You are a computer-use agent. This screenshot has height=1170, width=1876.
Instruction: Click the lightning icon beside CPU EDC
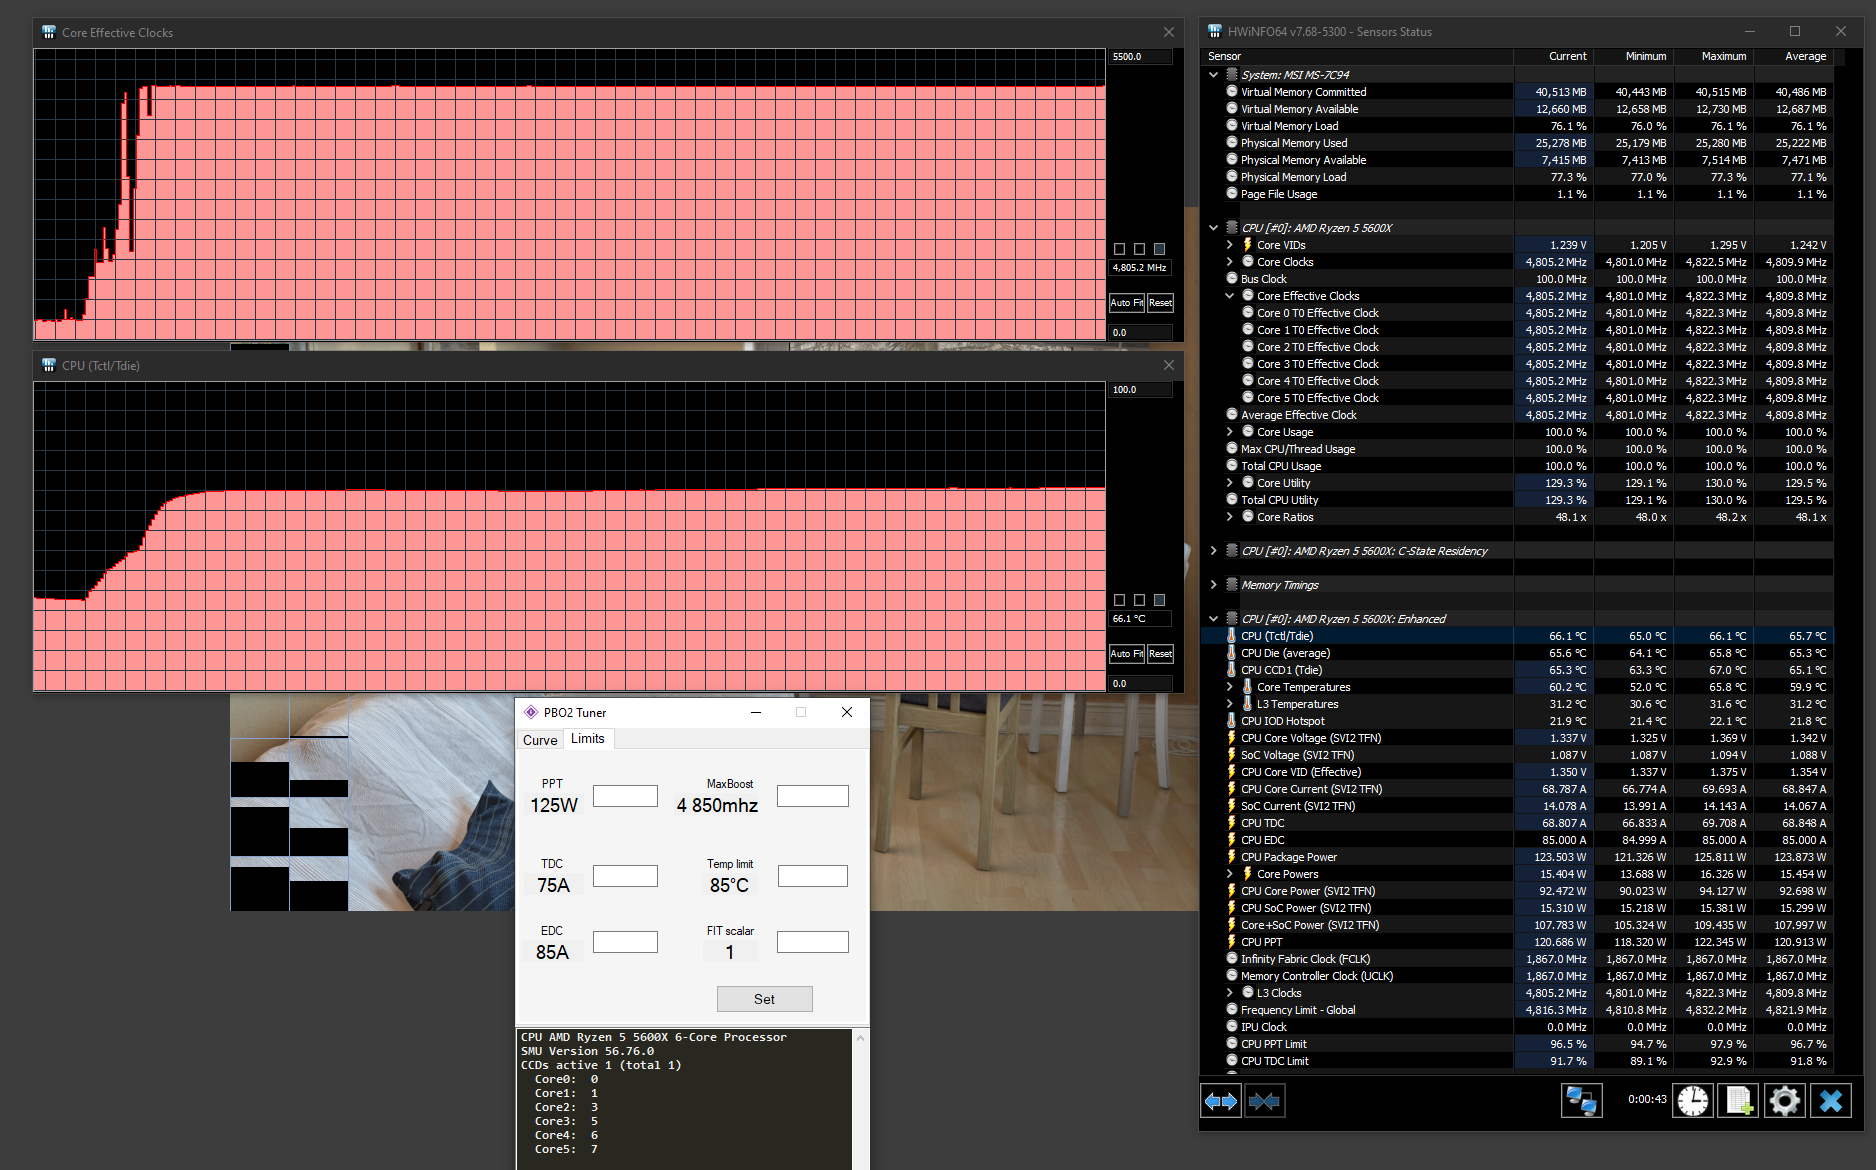tap(1232, 840)
